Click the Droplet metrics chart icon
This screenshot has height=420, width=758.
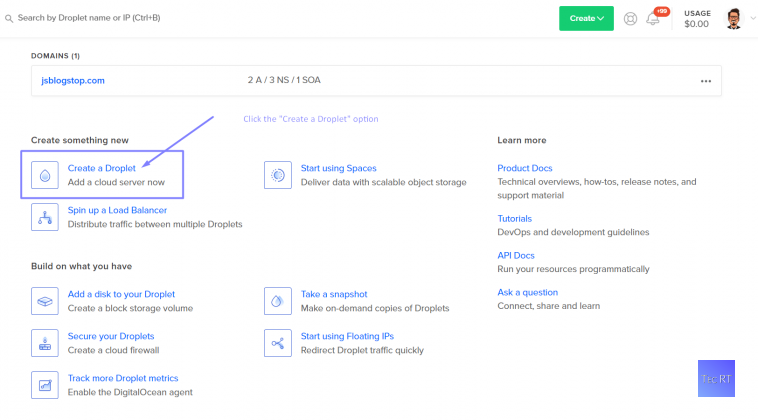(45, 385)
